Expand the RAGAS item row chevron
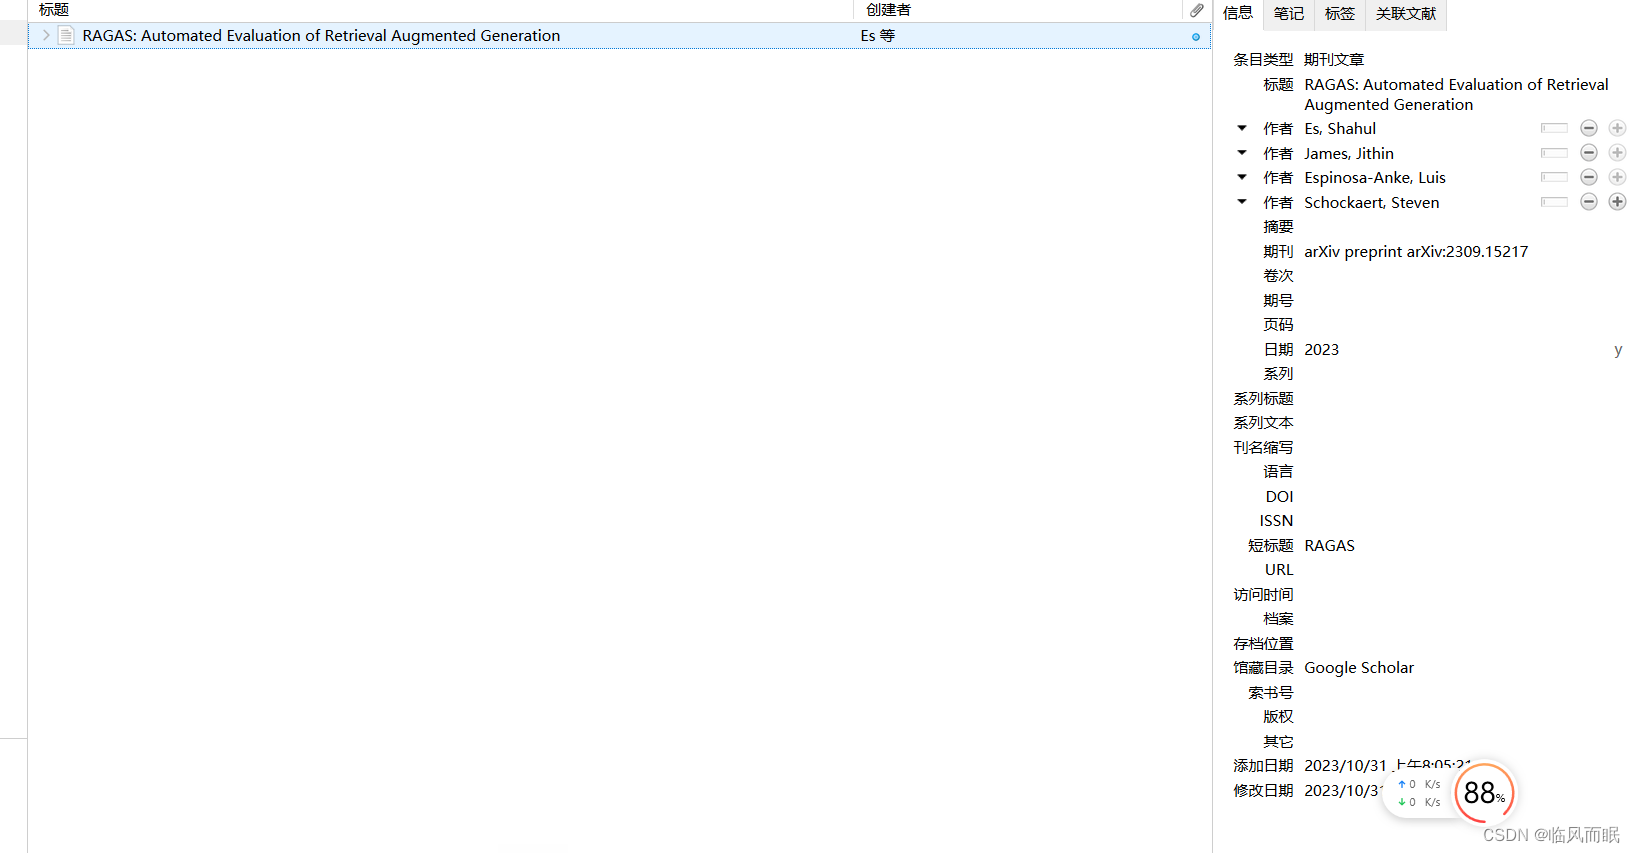The height and width of the screenshot is (853, 1635). point(46,35)
